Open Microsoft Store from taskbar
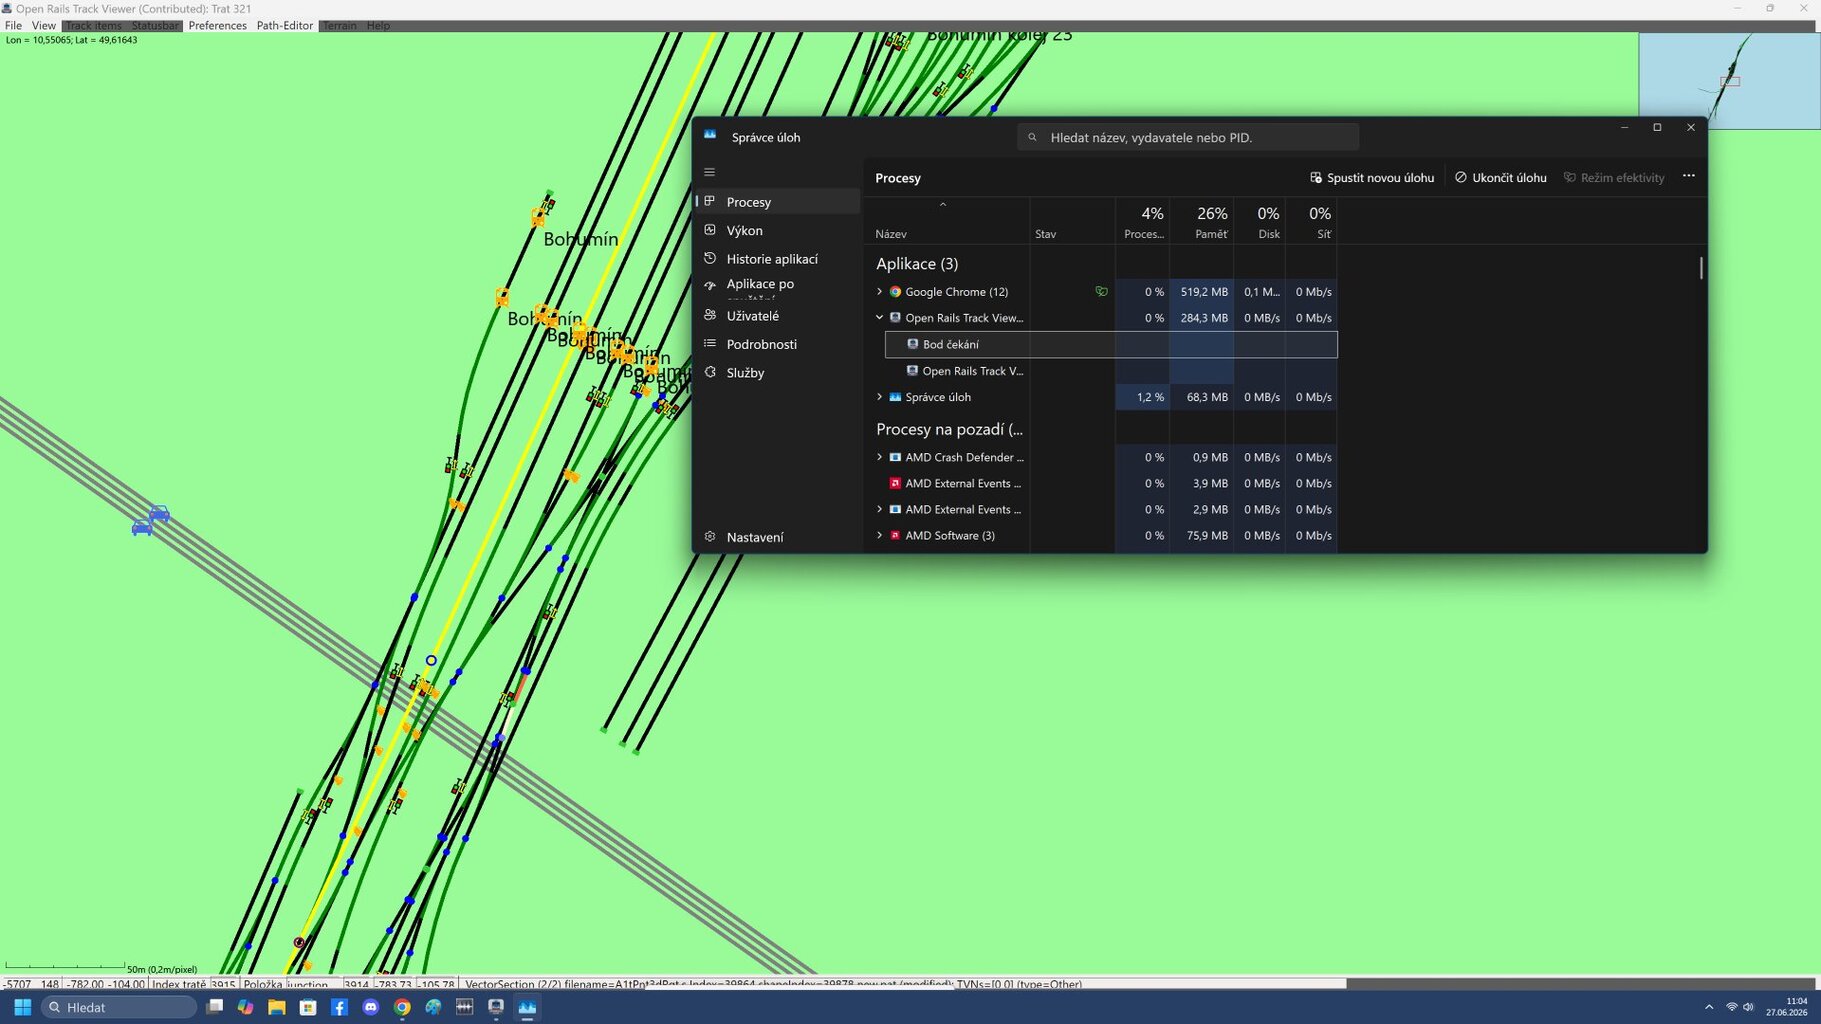1821x1024 pixels. [x=308, y=1007]
